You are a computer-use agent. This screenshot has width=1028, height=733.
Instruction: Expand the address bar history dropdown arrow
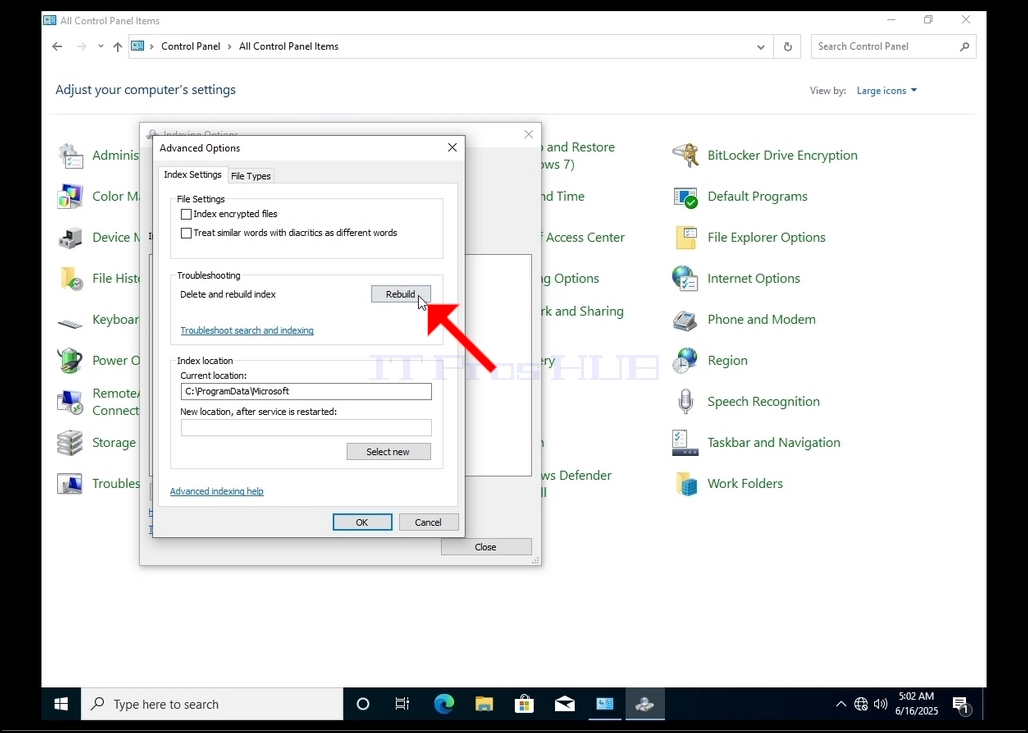761,47
